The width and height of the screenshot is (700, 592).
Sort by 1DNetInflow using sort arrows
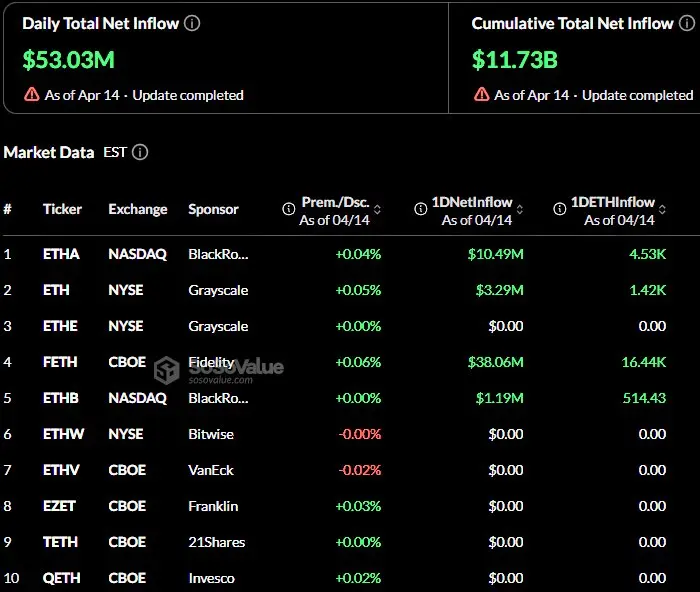[x=520, y=209]
